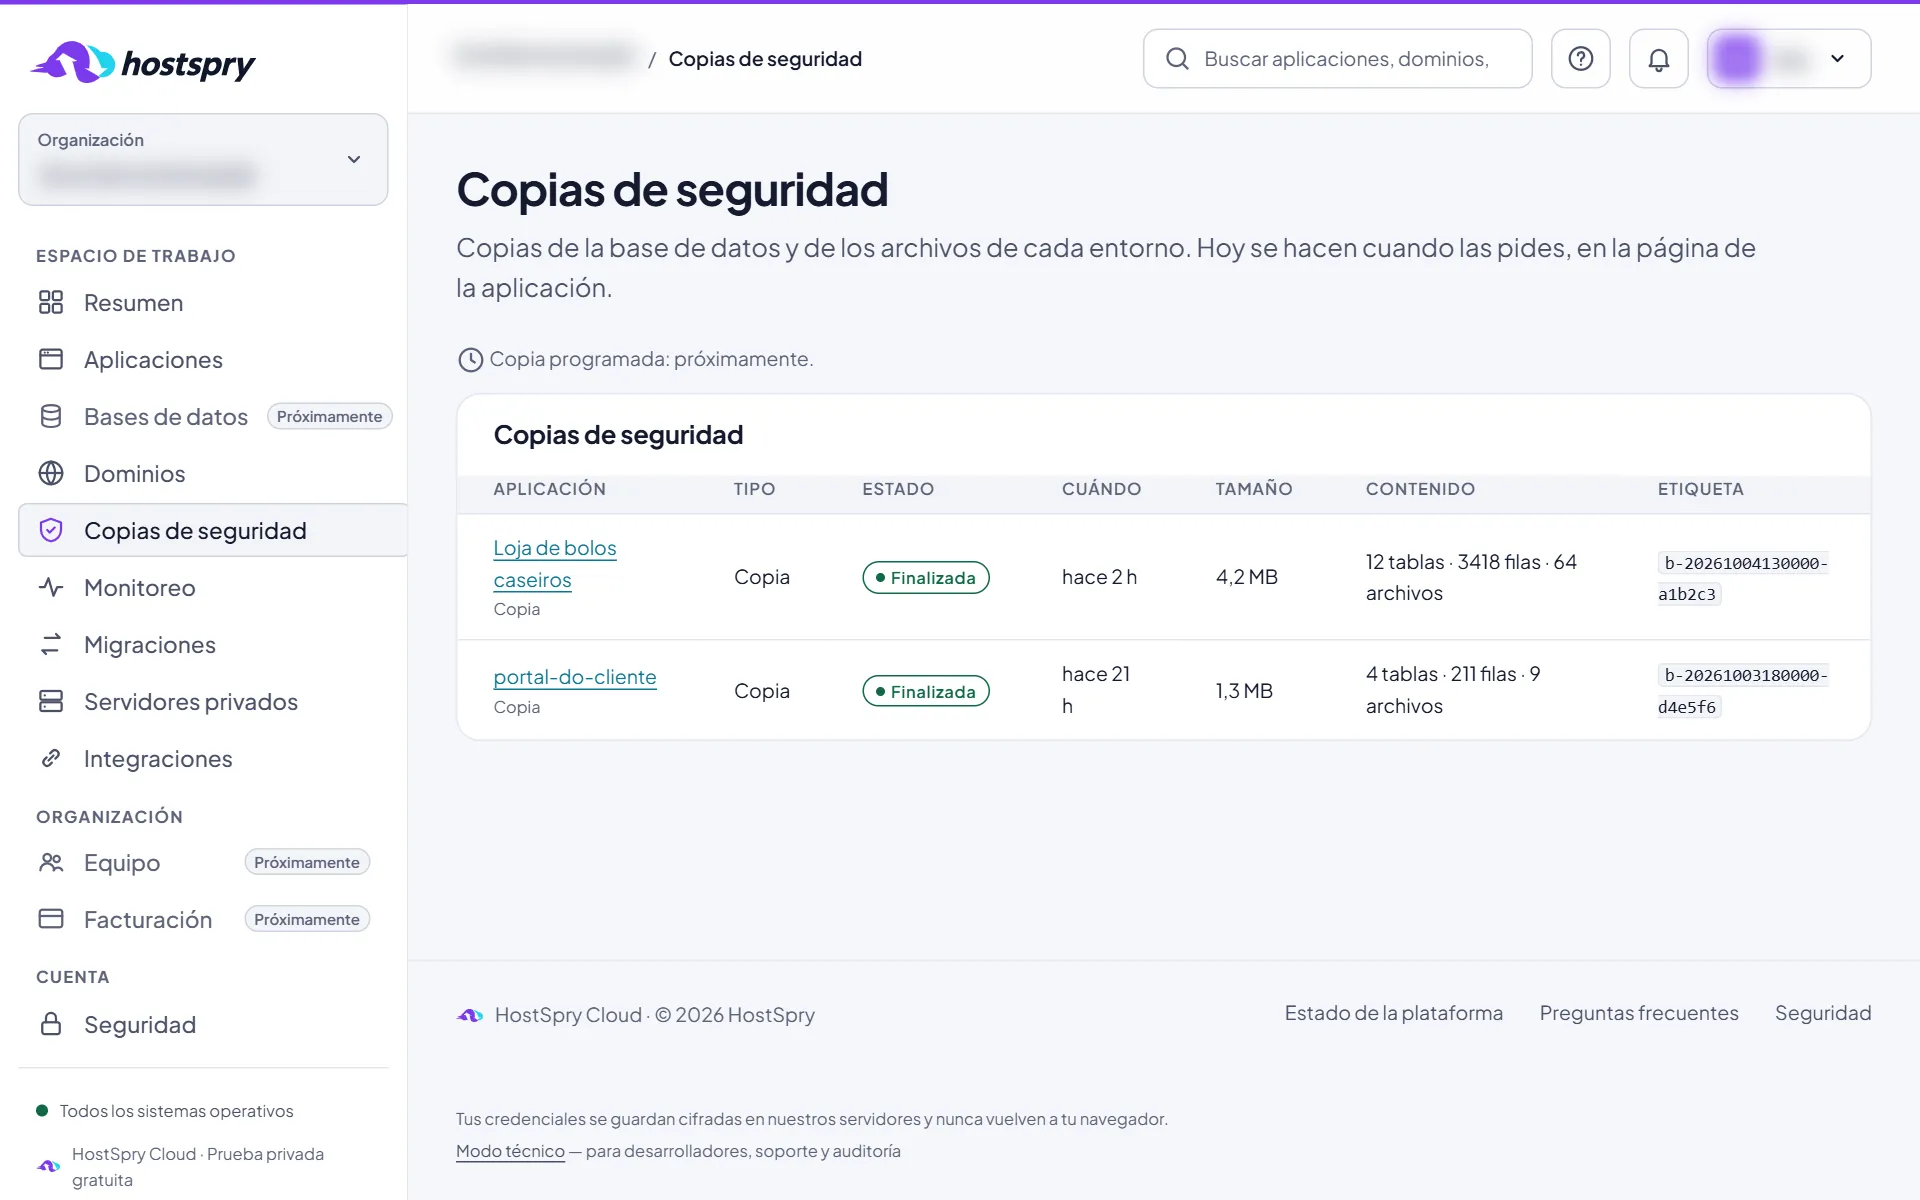Click the b-20261003180000-d4e5f6 label
Viewport: 1920px width, 1200px height.
tap(1743, 691)
